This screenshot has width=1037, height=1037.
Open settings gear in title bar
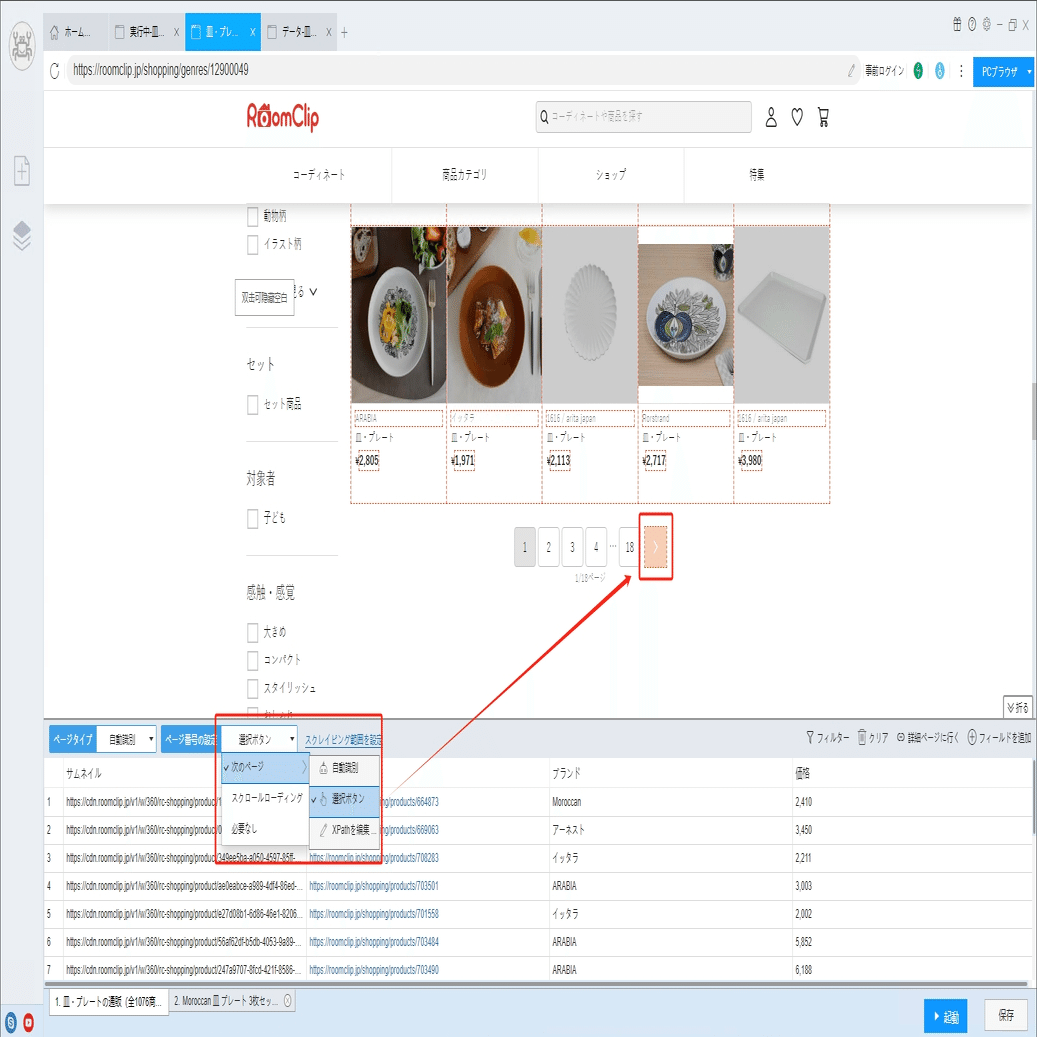(x=986, y=24)
